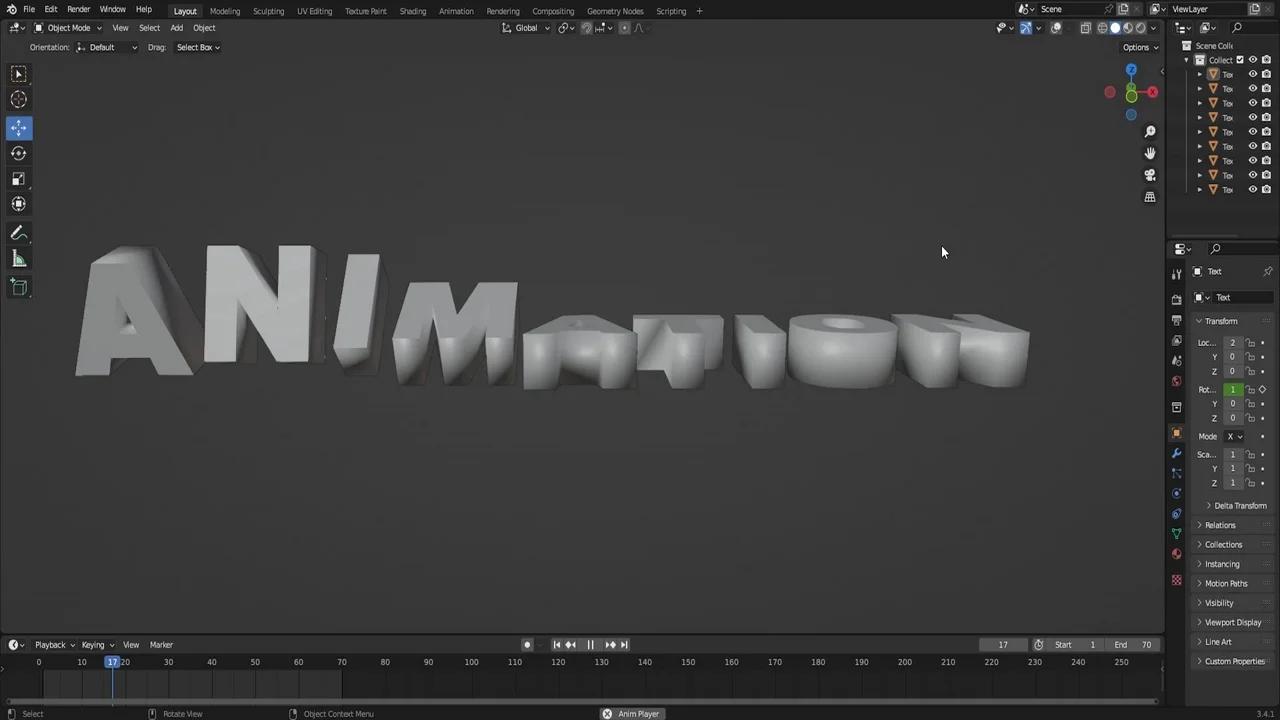Select the Rotate tool
Image resolution: width=1280 pixels, height=720 pixels.
[x=18, y=153]
